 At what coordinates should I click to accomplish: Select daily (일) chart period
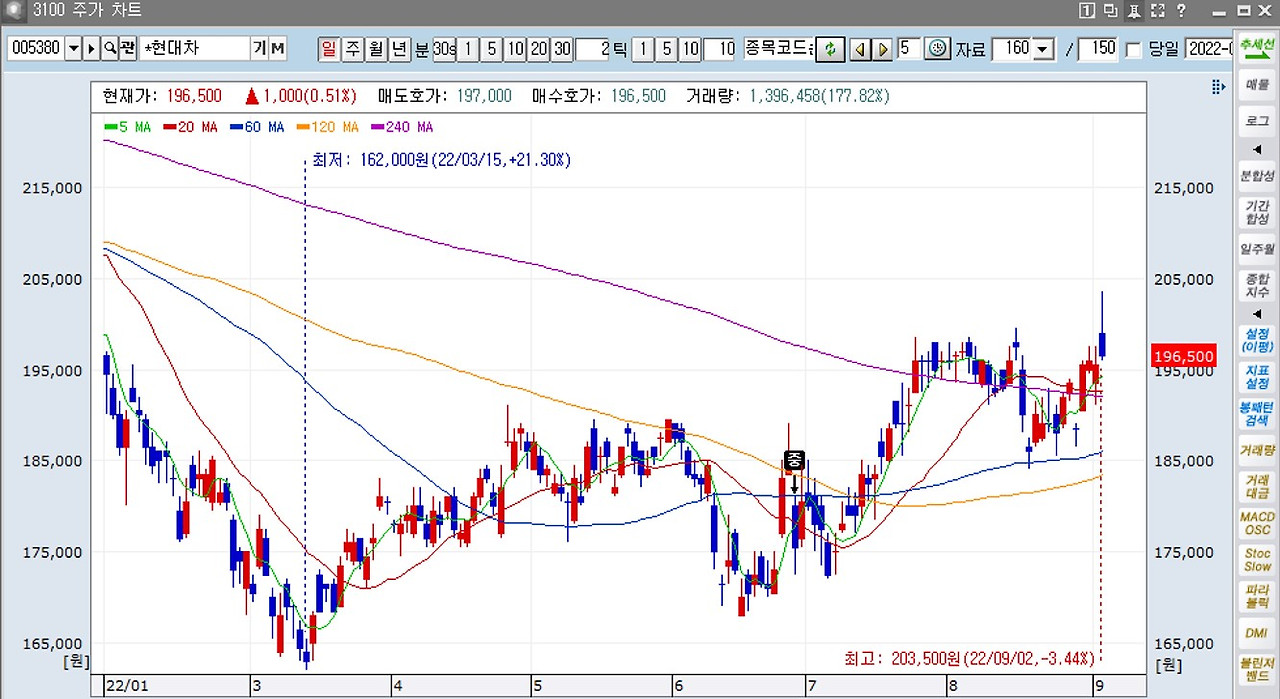pyautogui.click(x=329, y=48)
